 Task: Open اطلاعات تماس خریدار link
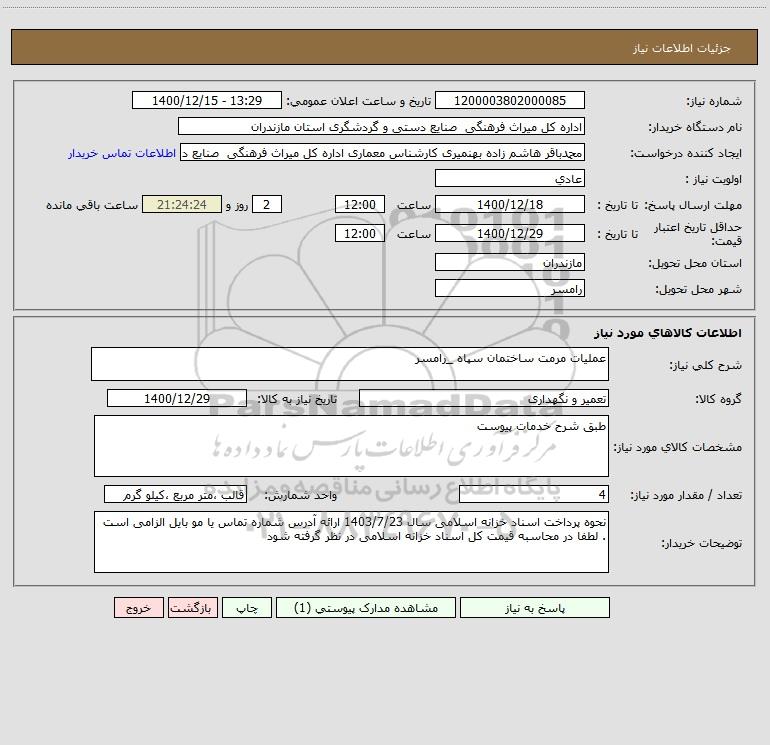coord(122,153)
